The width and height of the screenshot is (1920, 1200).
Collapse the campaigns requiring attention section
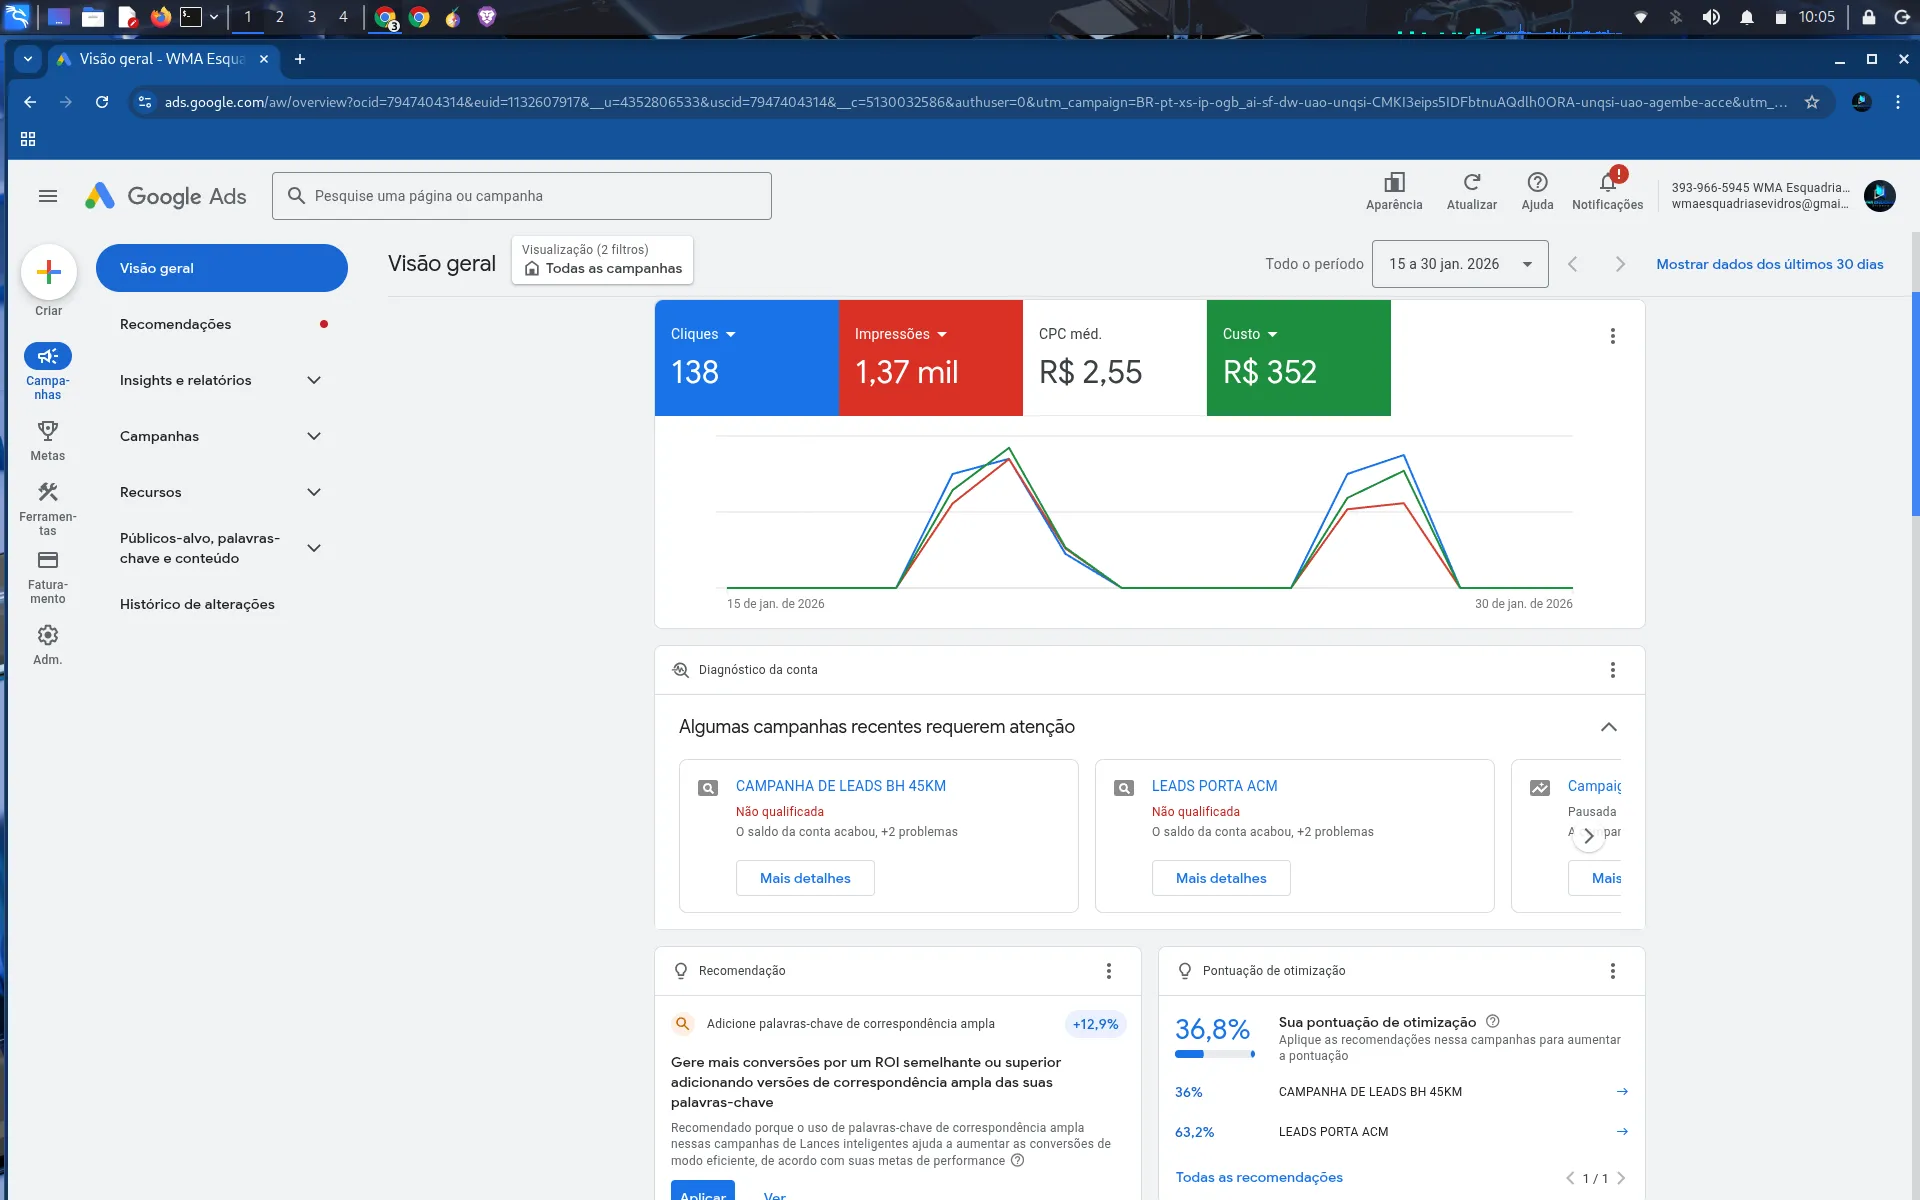pos(1608,727)
